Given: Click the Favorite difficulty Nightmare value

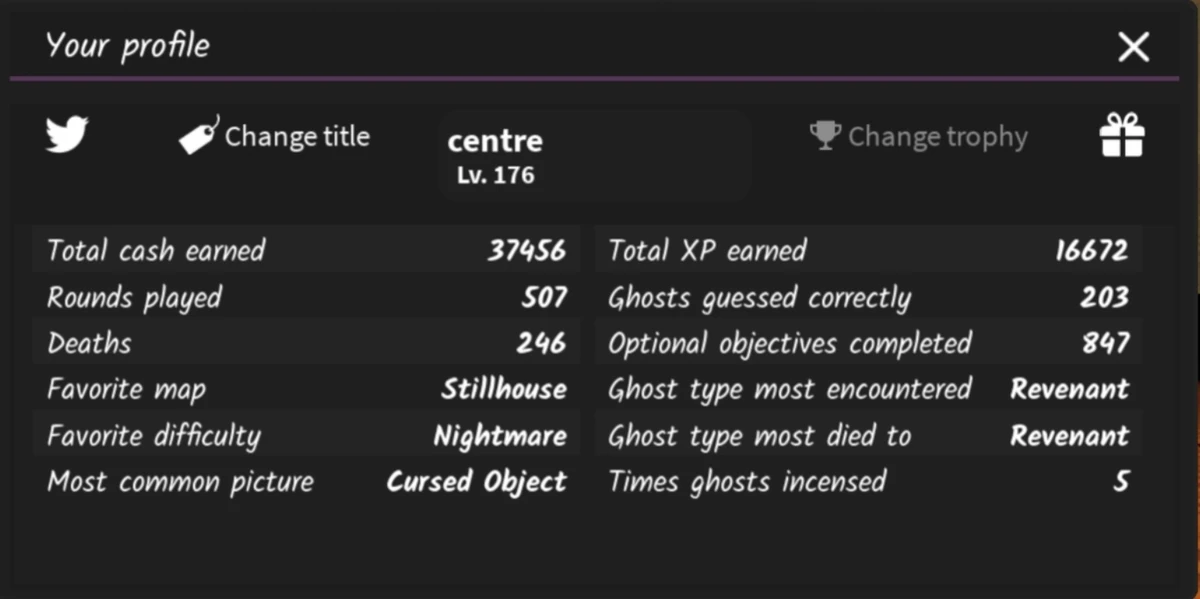Looking at the screenshot, I should click(499, 436).
